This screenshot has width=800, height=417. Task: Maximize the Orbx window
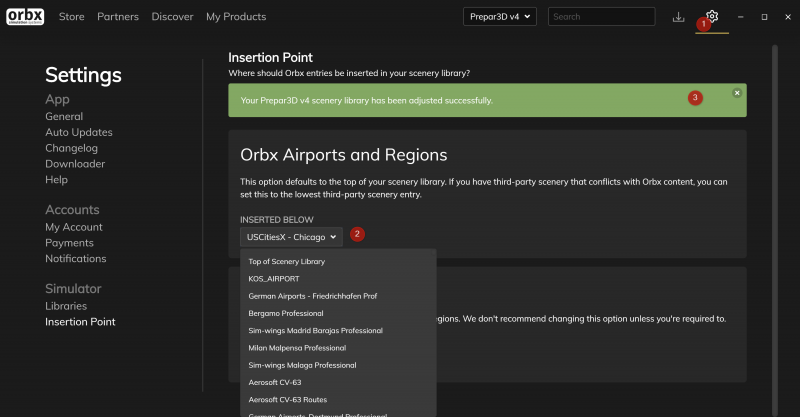point(764,17)
